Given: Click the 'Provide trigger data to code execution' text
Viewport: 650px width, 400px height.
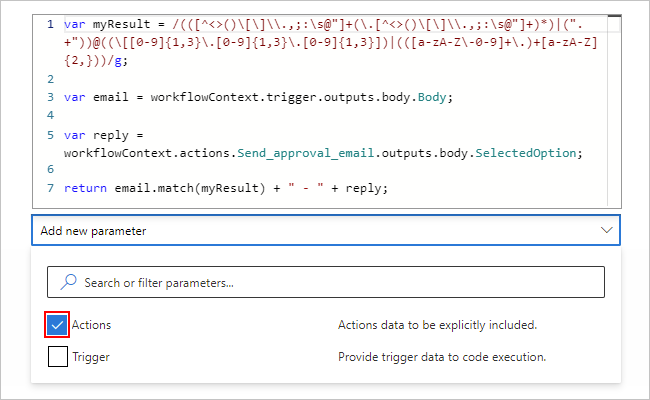Looking at the screenshot, I should click(442, 356).
